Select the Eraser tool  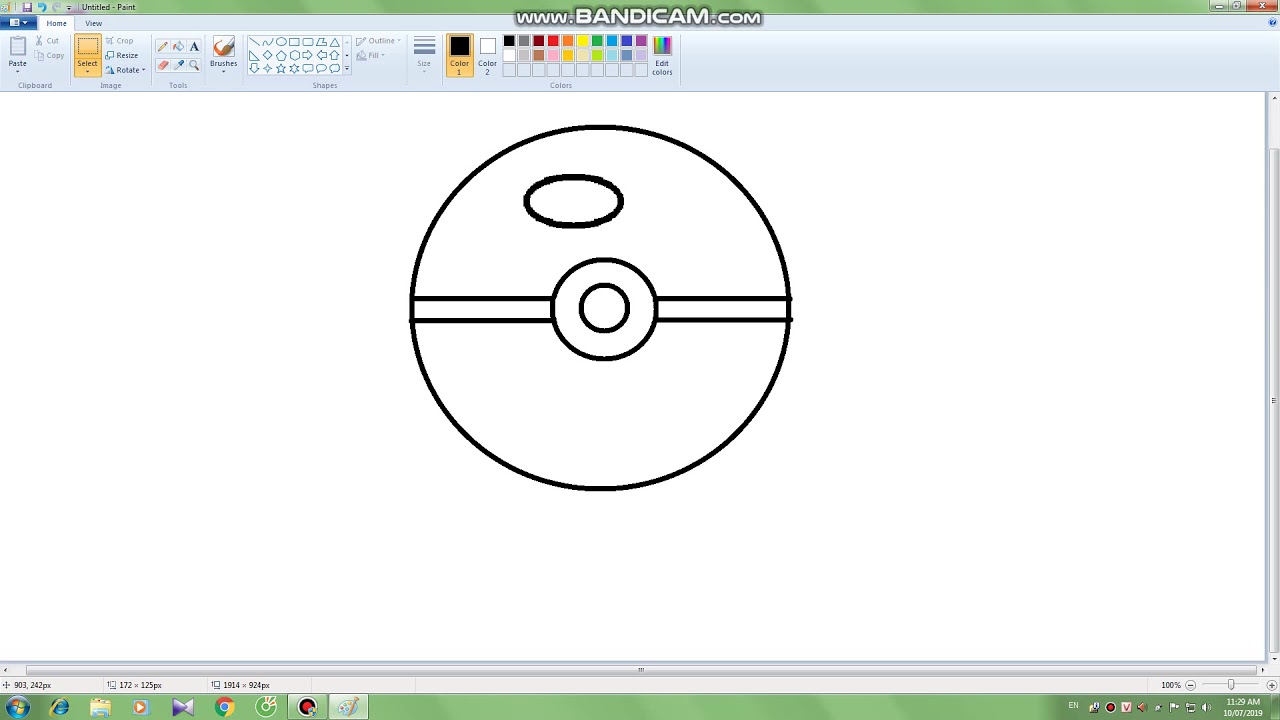click(x=162, y=65)
